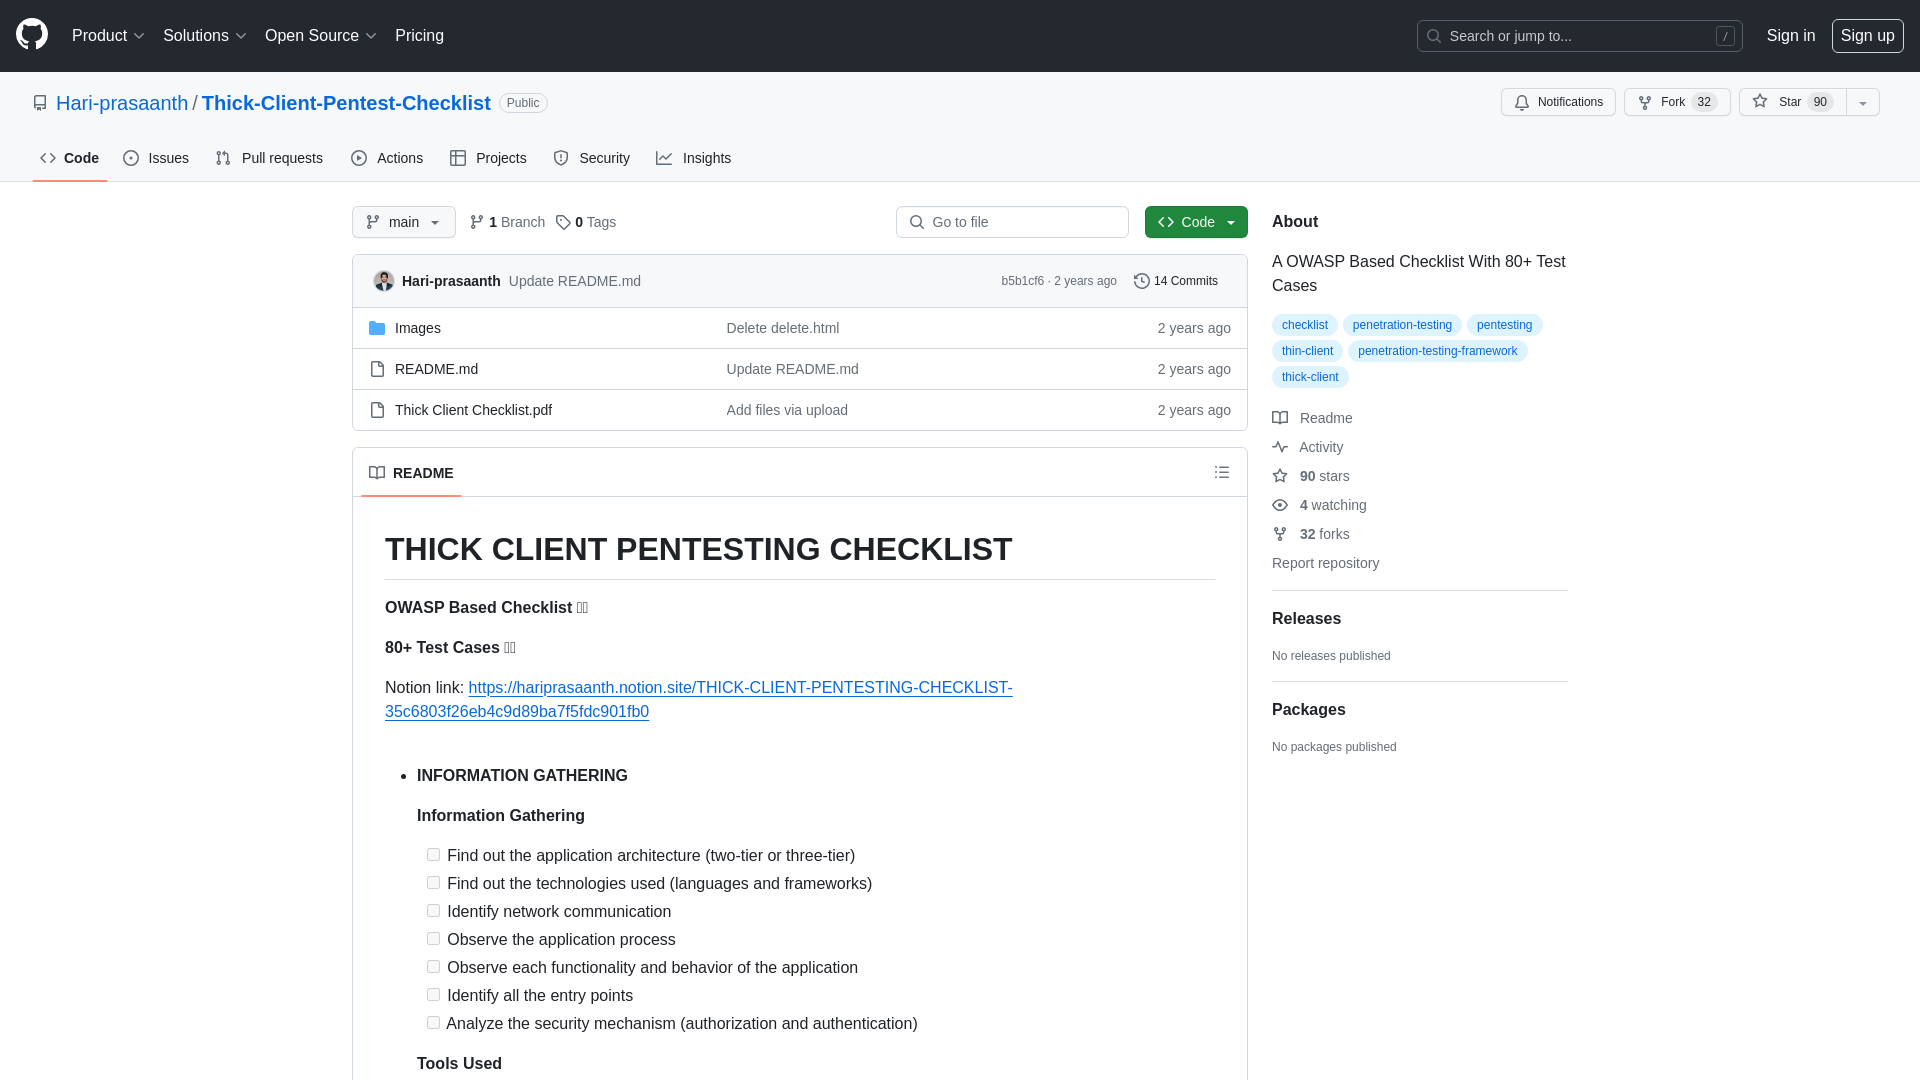Open commit hash b5b1cf6

1022,281
